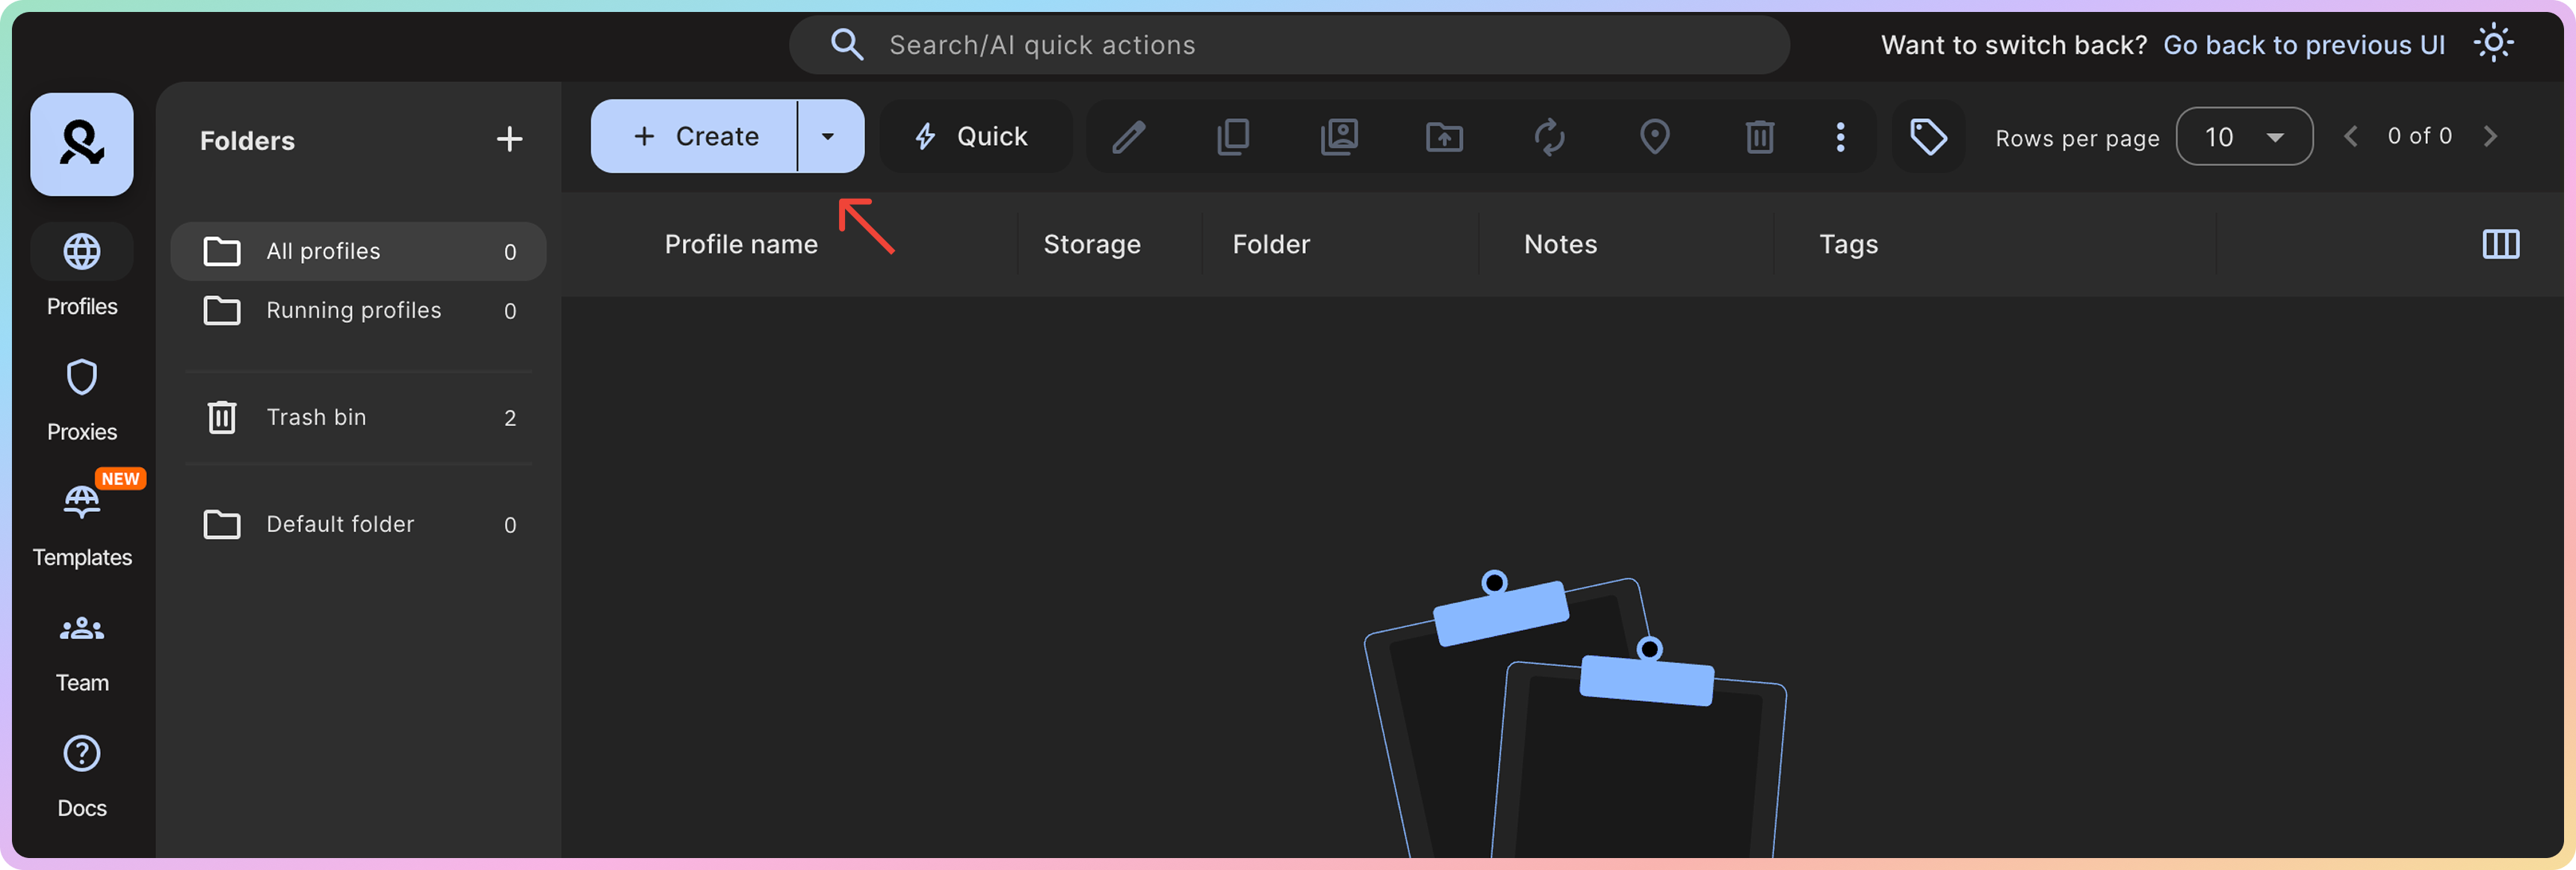
Task: Click the pencil edit profile icon
Action: [x=1128, y=137]
